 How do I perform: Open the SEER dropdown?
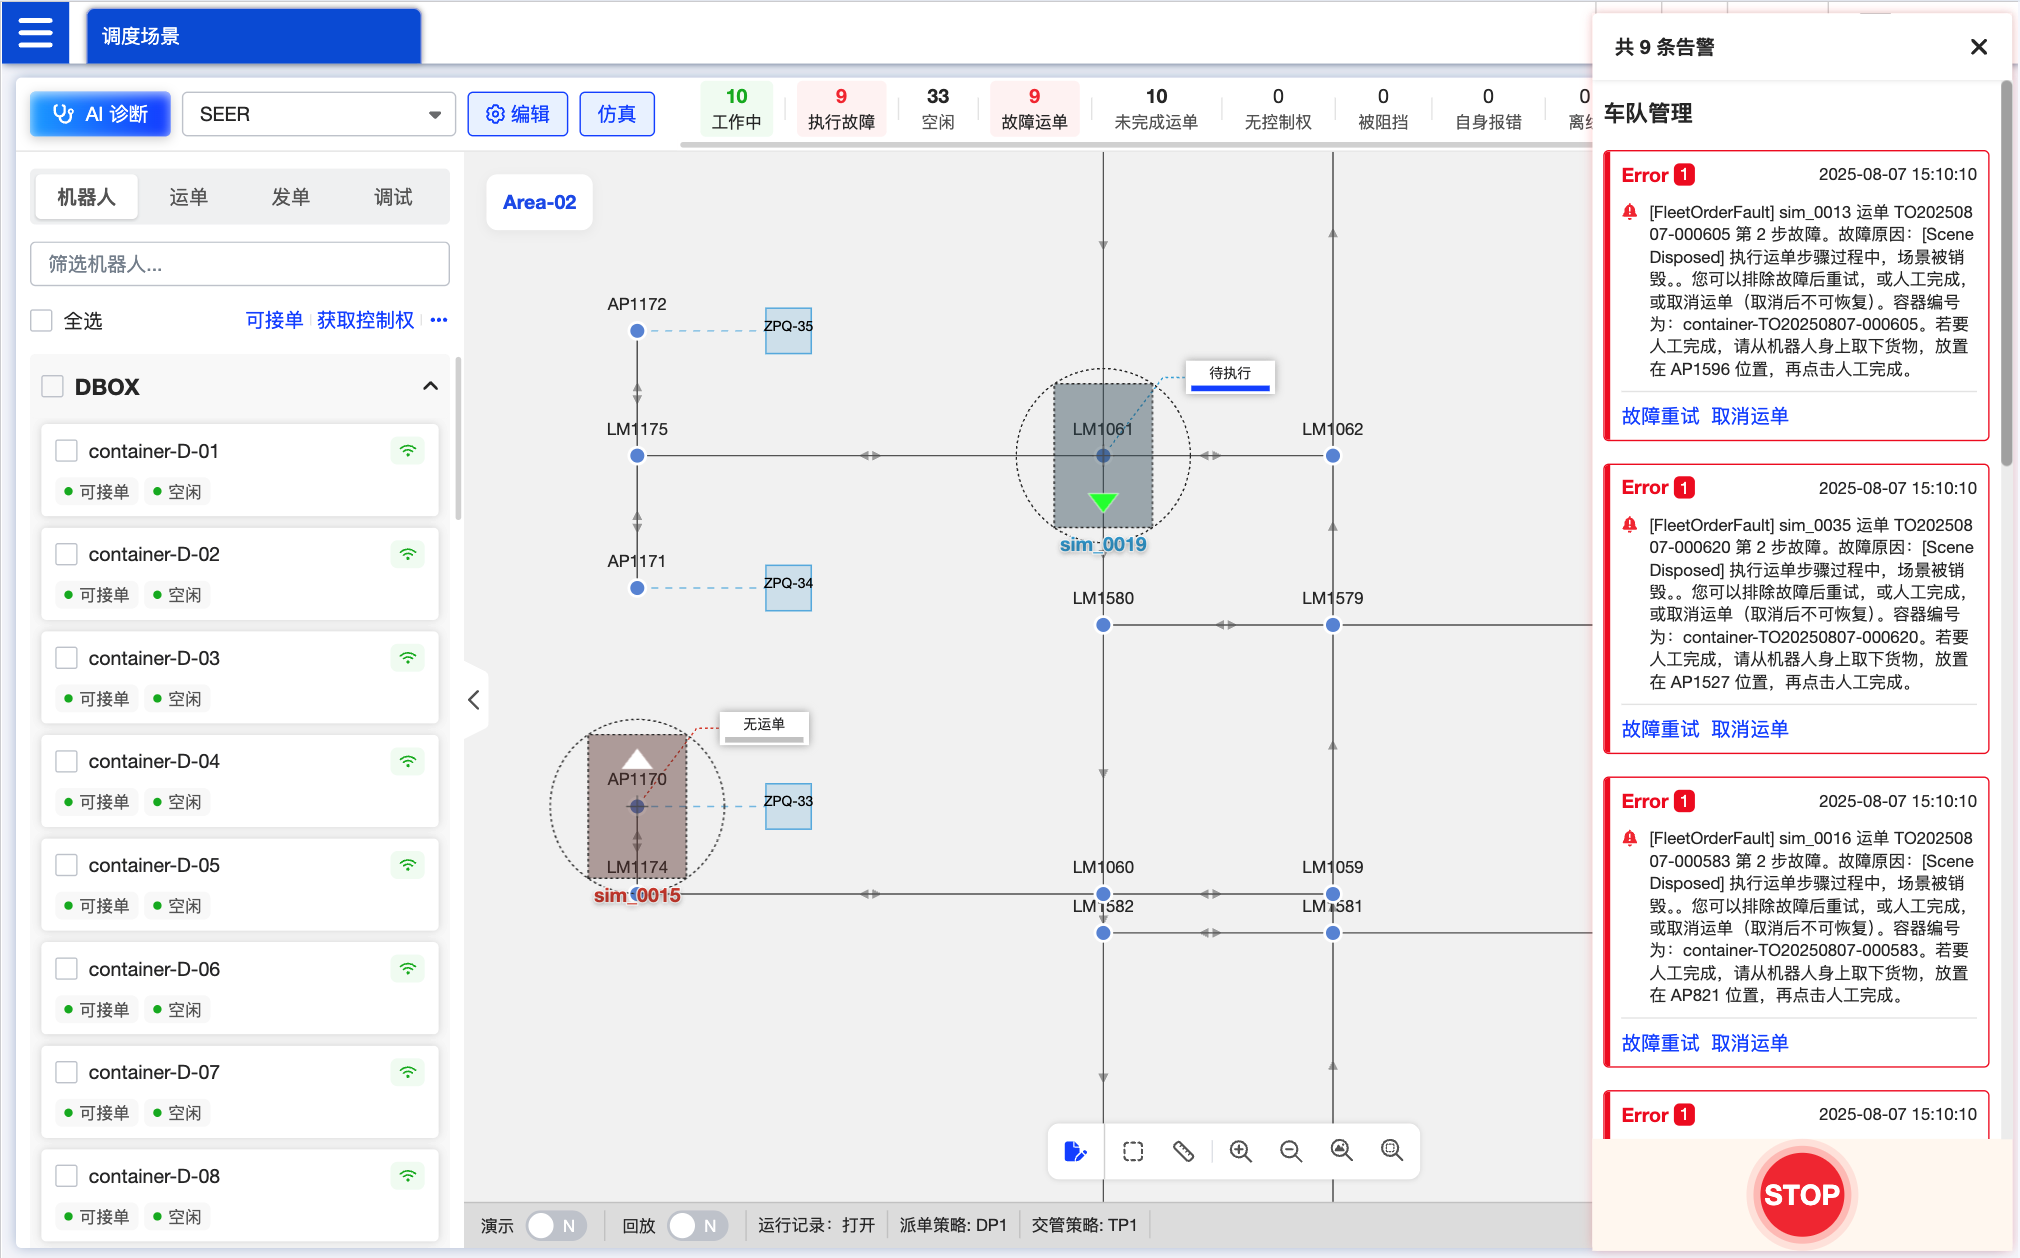[x=318, y=114]
